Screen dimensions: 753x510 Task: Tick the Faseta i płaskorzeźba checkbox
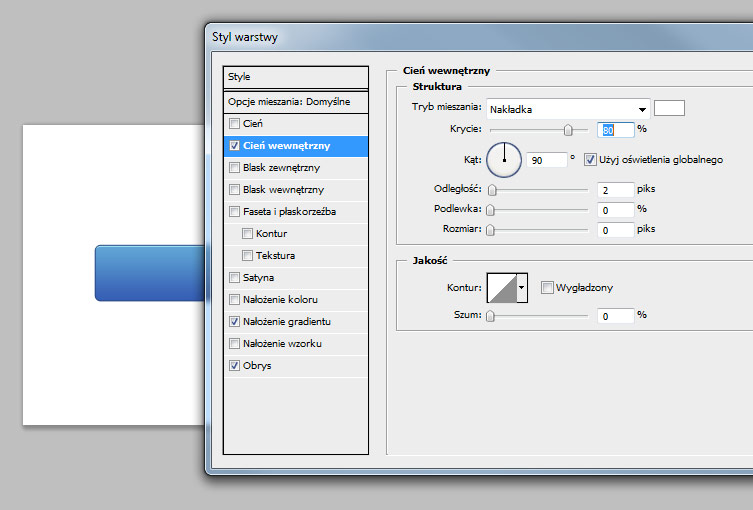[x=234, y=212]
